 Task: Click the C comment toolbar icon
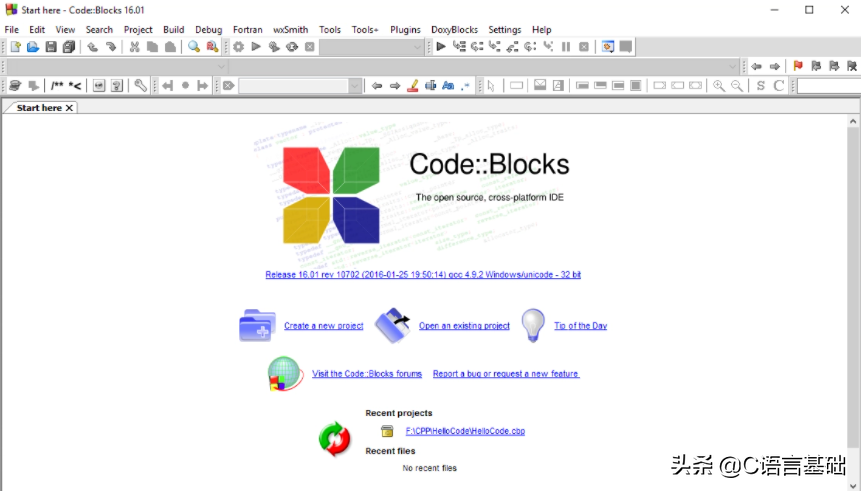click(x=779, y=85)
